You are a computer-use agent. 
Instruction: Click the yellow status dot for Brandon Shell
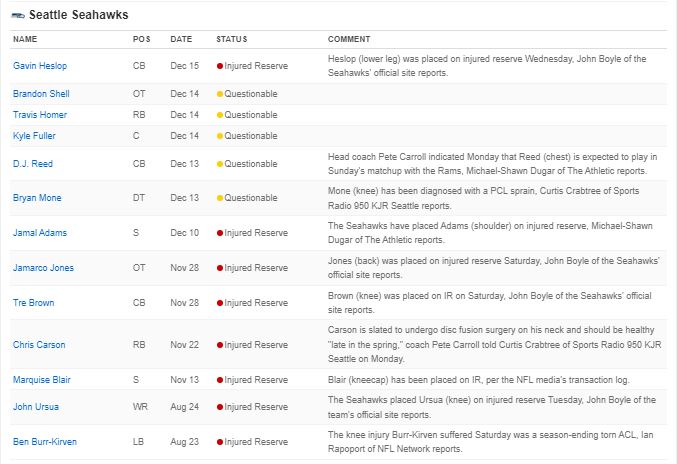click(x=220, y=94)
